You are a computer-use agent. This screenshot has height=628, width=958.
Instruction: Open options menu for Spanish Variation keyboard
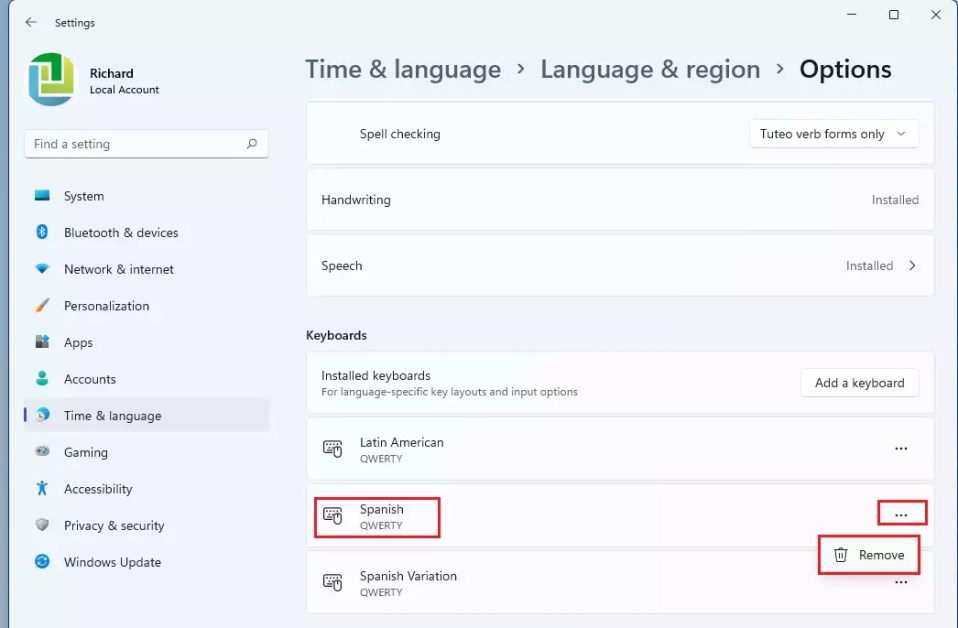pyautogui.click(x=901, y=582)
